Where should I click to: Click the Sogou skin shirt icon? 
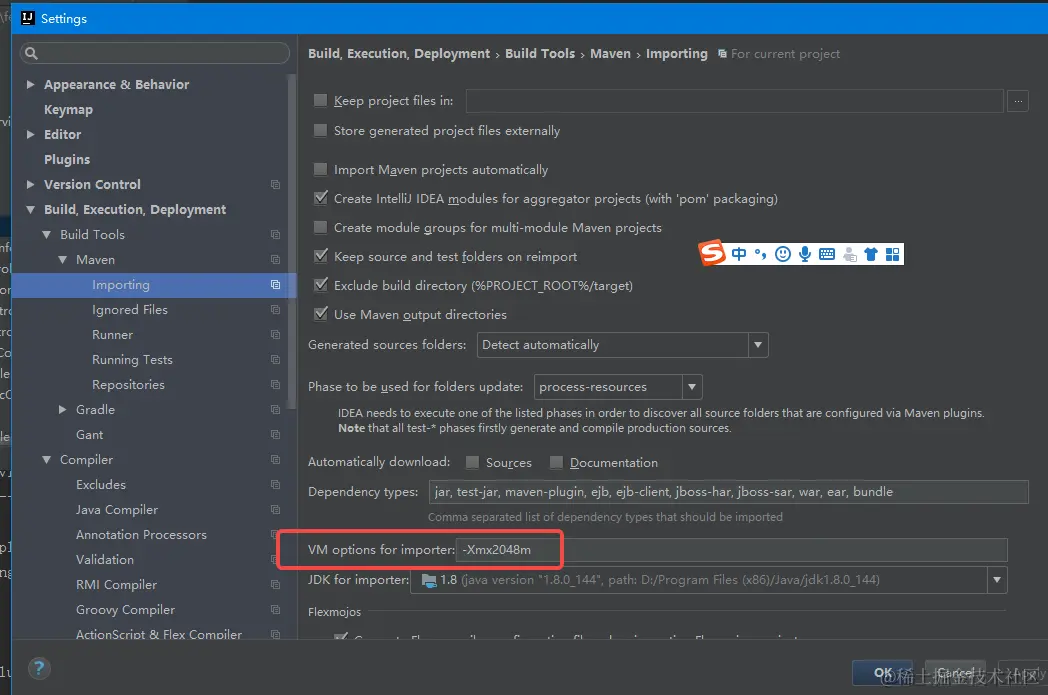pos(870,254)
